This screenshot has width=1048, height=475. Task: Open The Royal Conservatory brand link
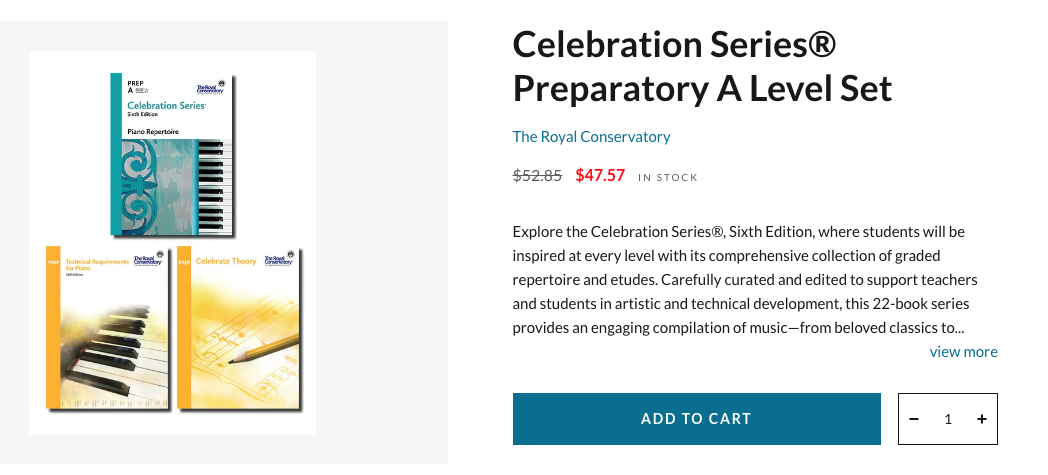591,136
